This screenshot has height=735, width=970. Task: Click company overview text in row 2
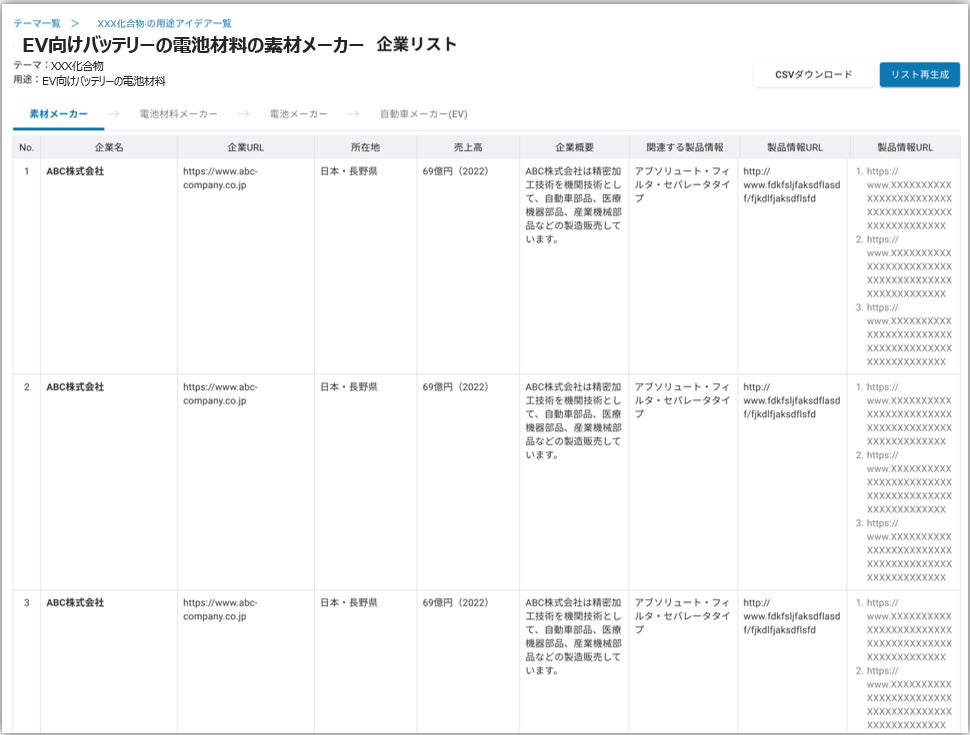[x=573, y=421]
